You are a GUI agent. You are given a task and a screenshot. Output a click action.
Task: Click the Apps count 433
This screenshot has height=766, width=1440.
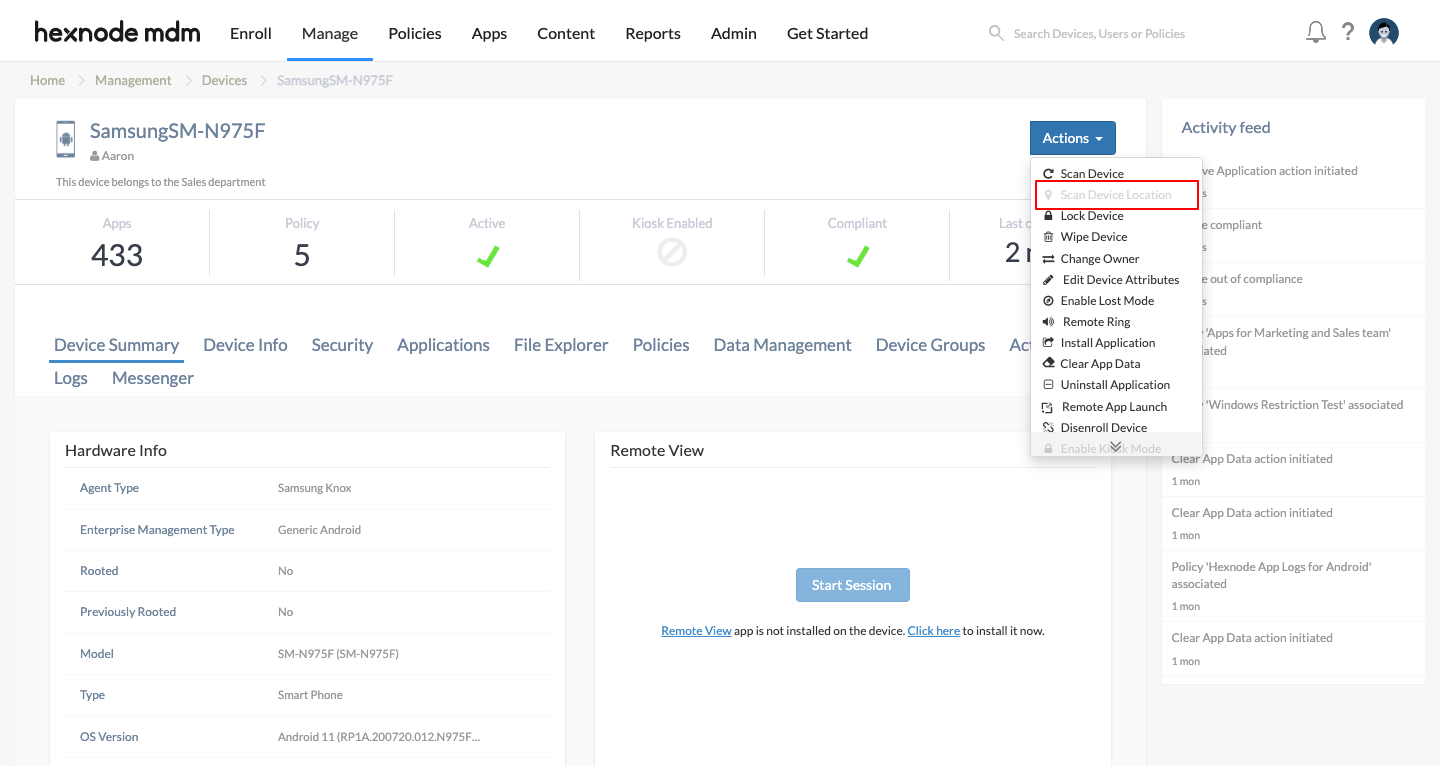[117, 255]
